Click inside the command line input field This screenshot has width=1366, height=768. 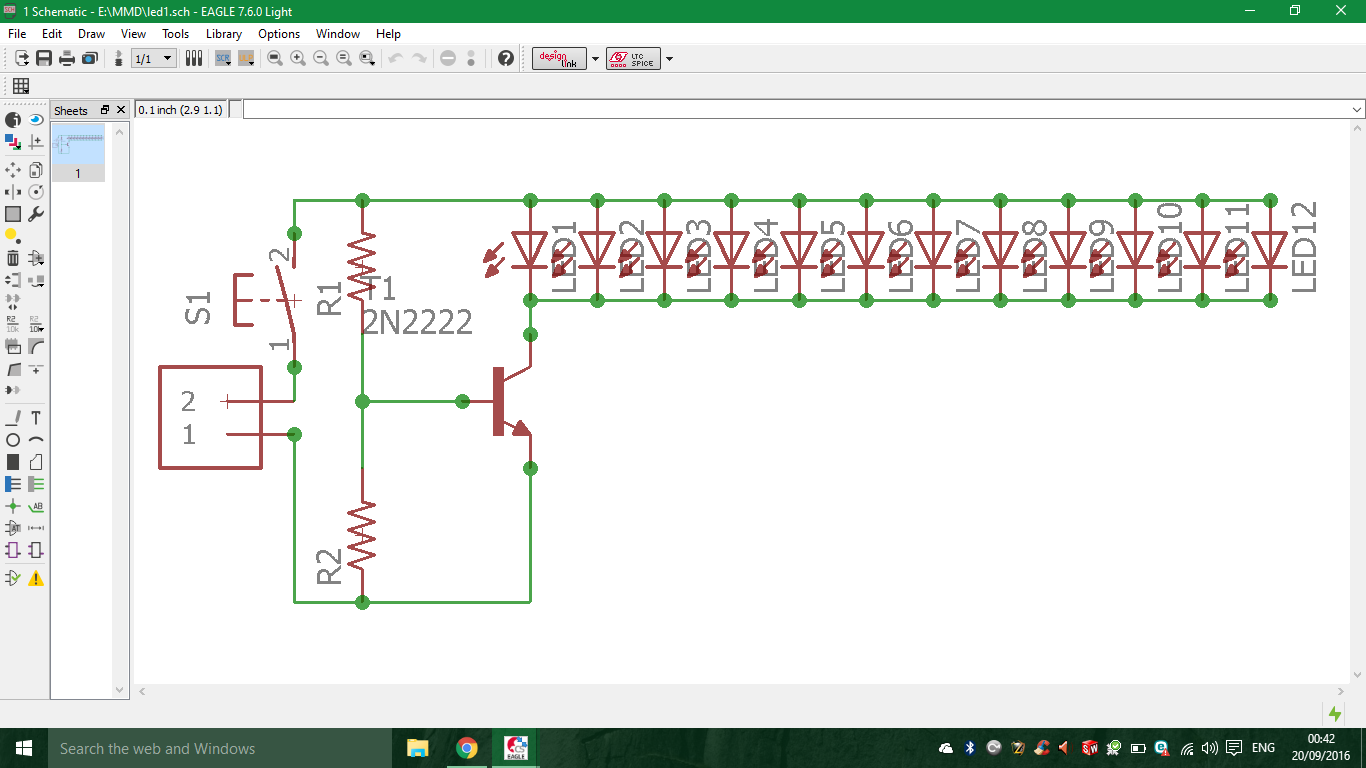[796, 109]
